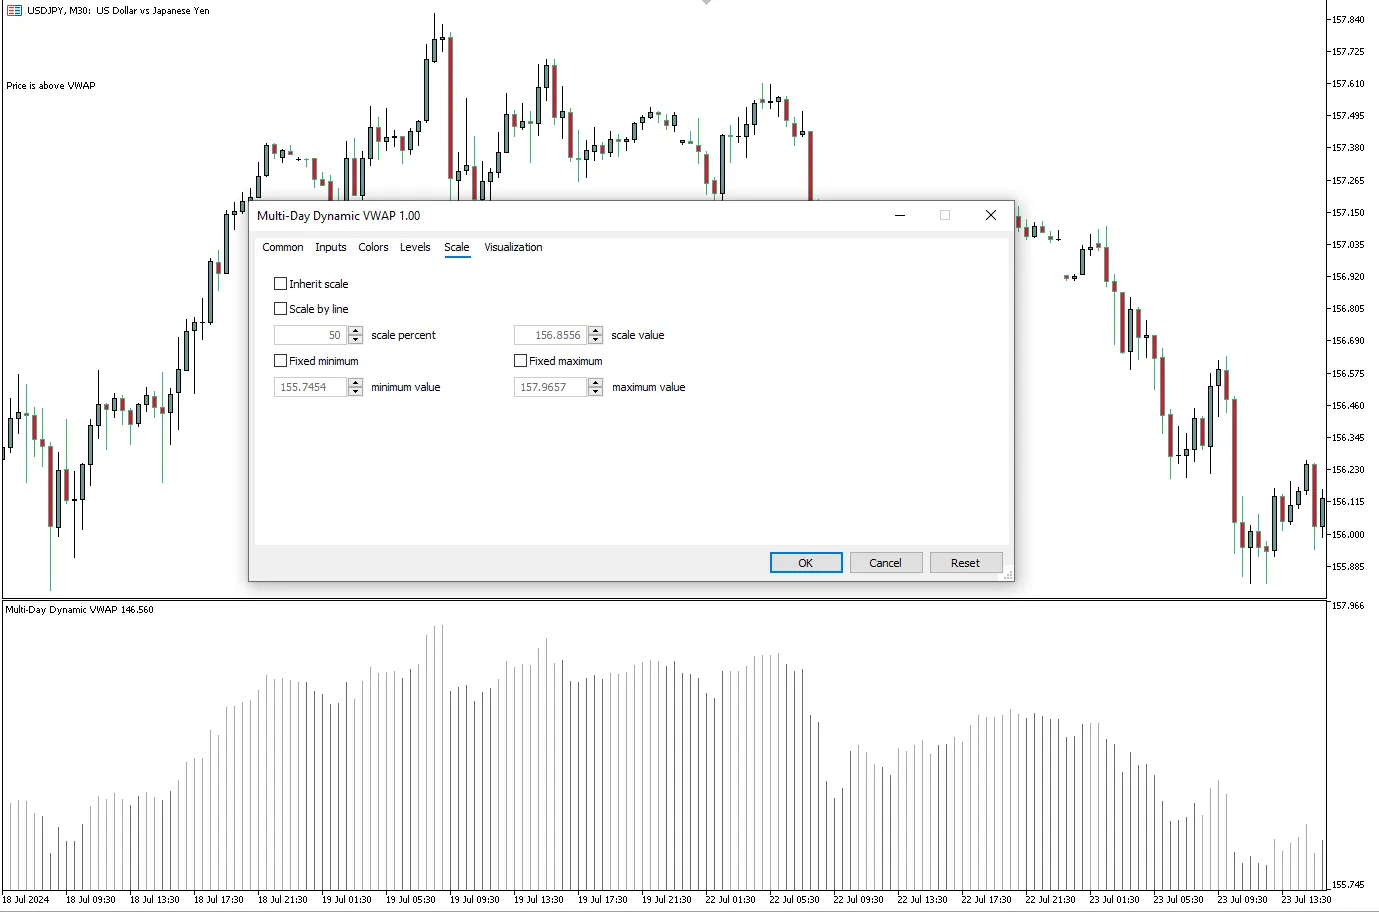Cancel the indicator settings dialog
The height and width of the screenshot is (912, 1379).
tap(885, 563)
